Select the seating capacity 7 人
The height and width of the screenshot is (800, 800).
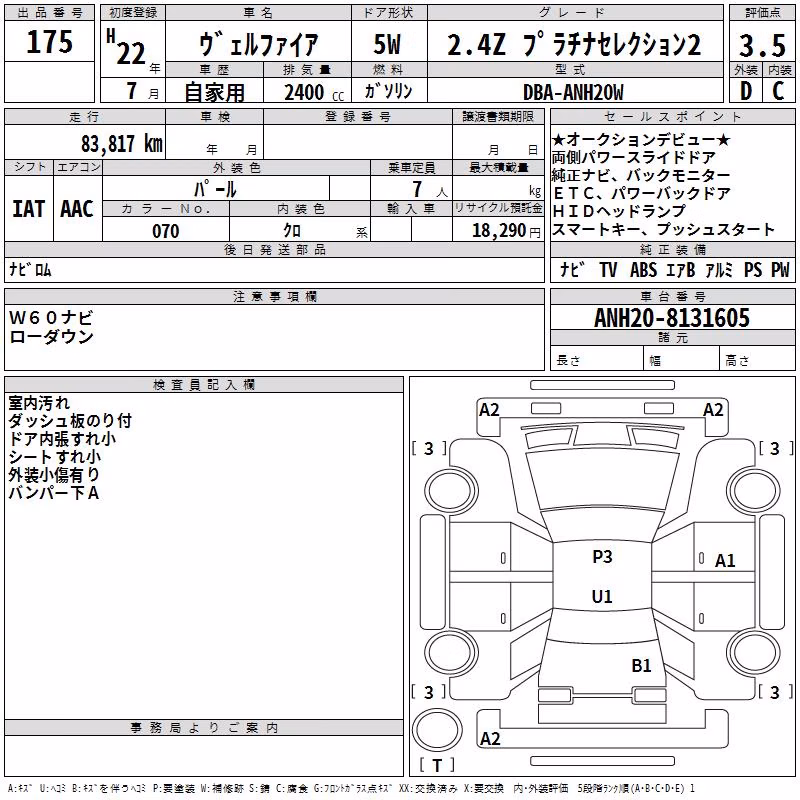point(430,189)
